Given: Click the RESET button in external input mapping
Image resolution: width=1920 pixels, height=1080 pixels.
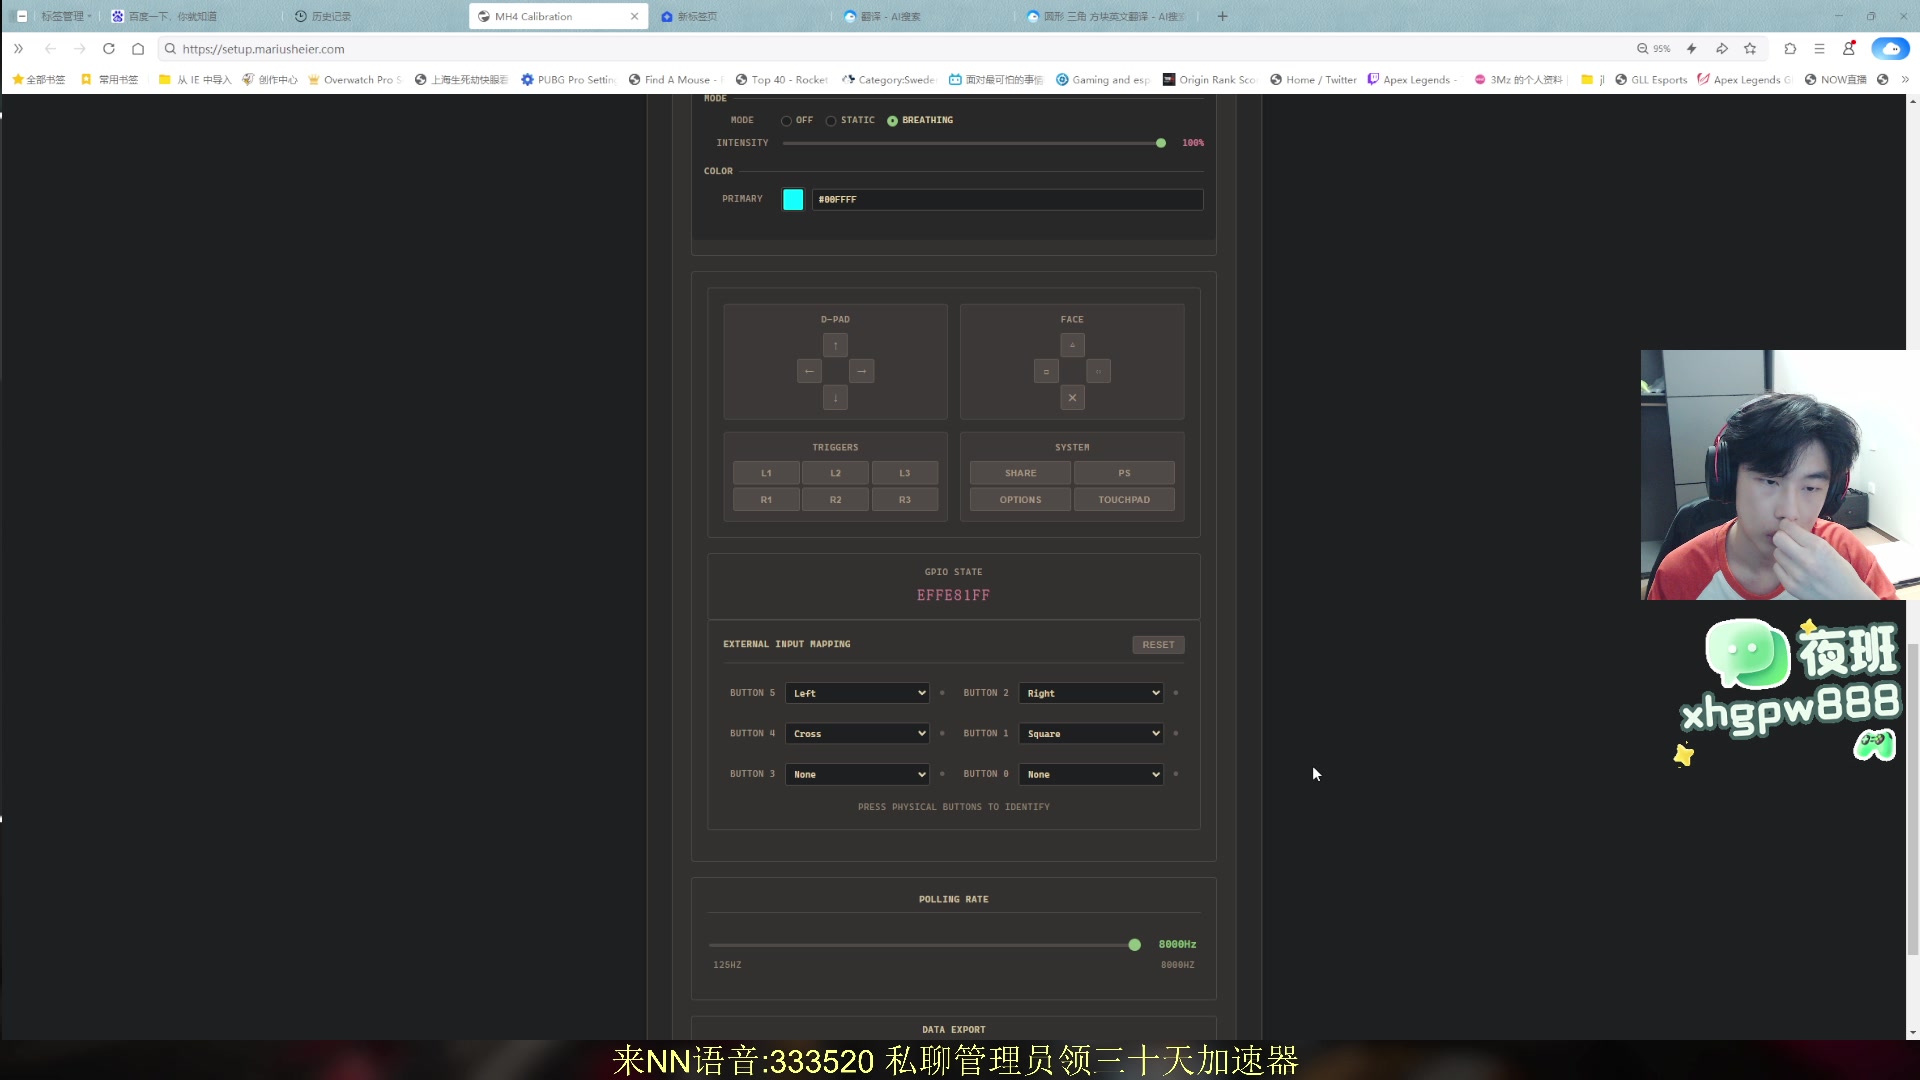Looking at the screenshot, I should click(x=1157, y=644).
